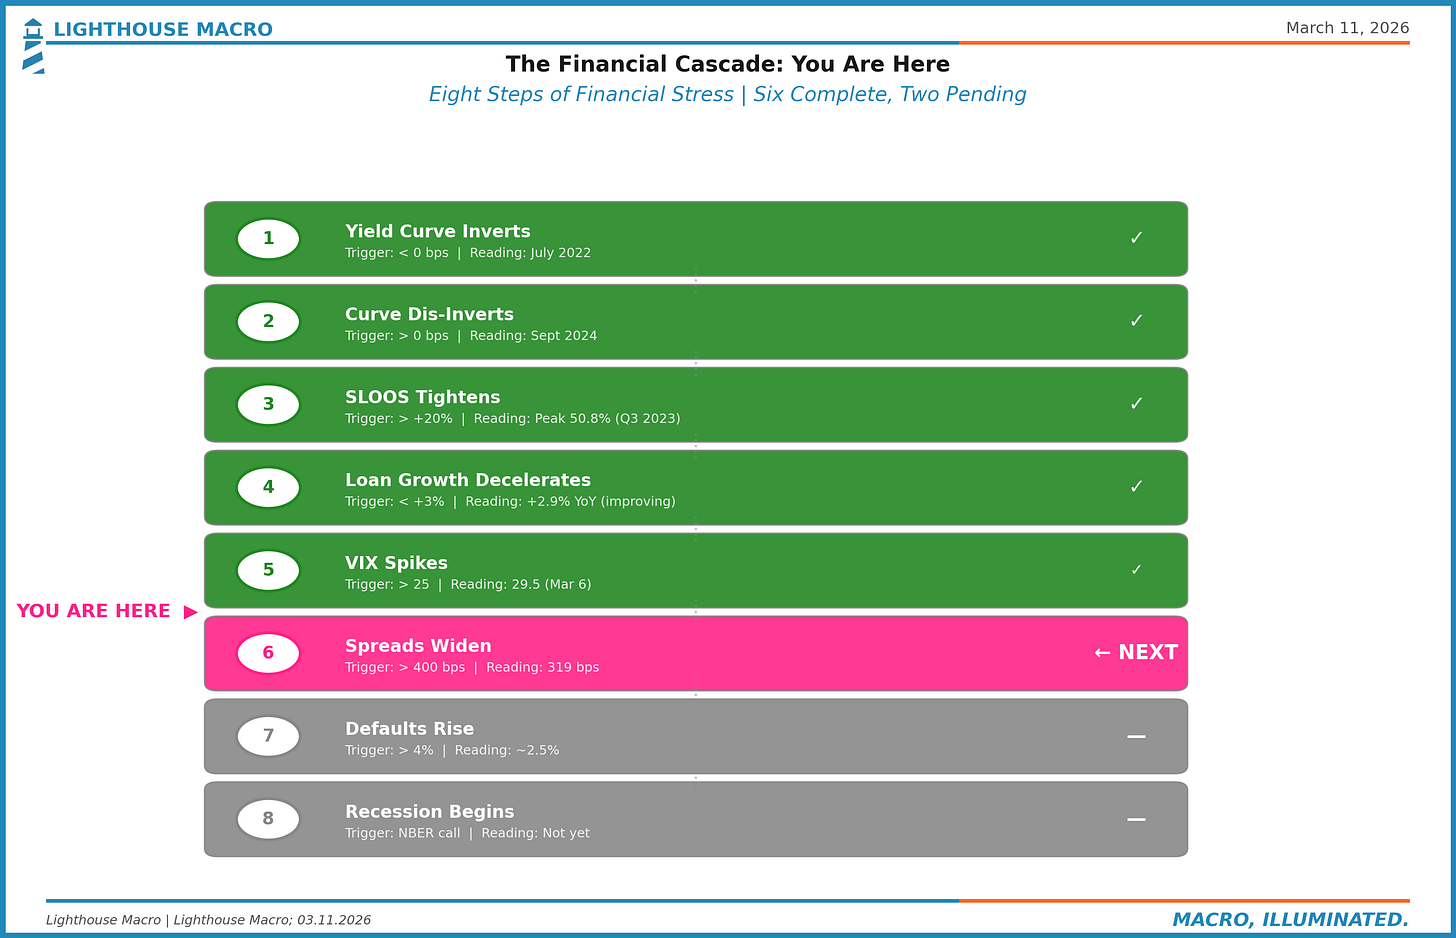1456x938 pixels.
Task: Click the dash on Defaults Rise row
Action: (x=1136, y=736)
